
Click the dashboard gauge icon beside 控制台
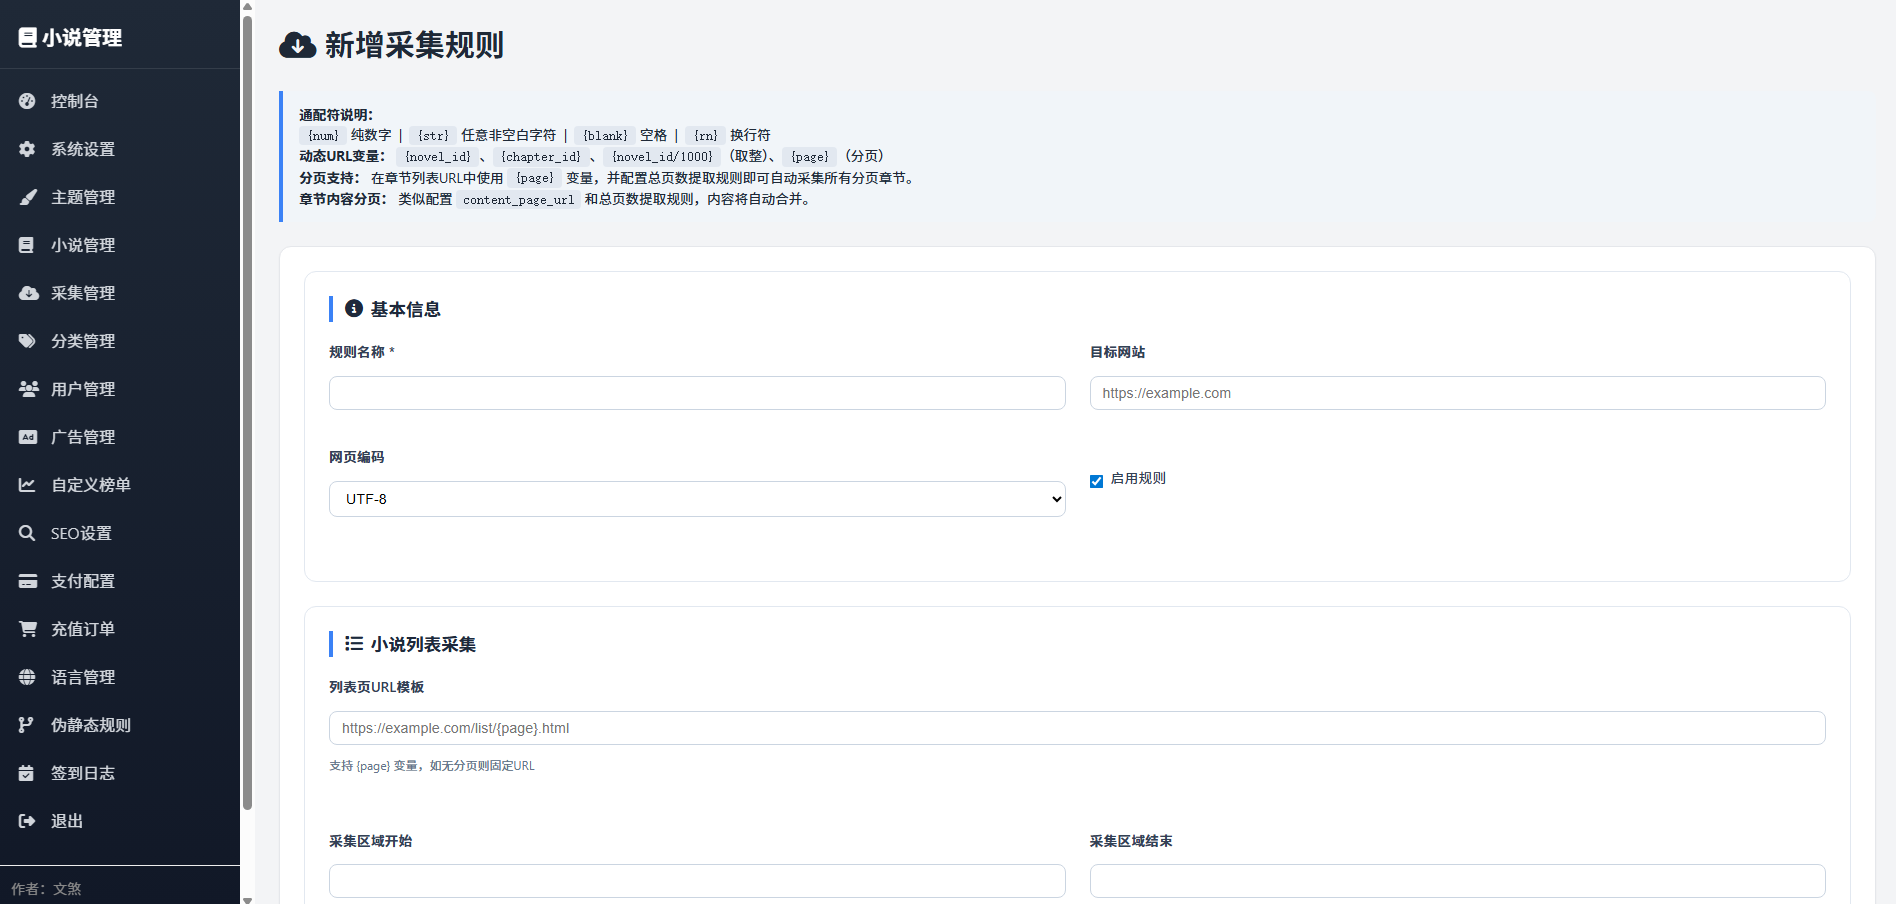[27, 101]
